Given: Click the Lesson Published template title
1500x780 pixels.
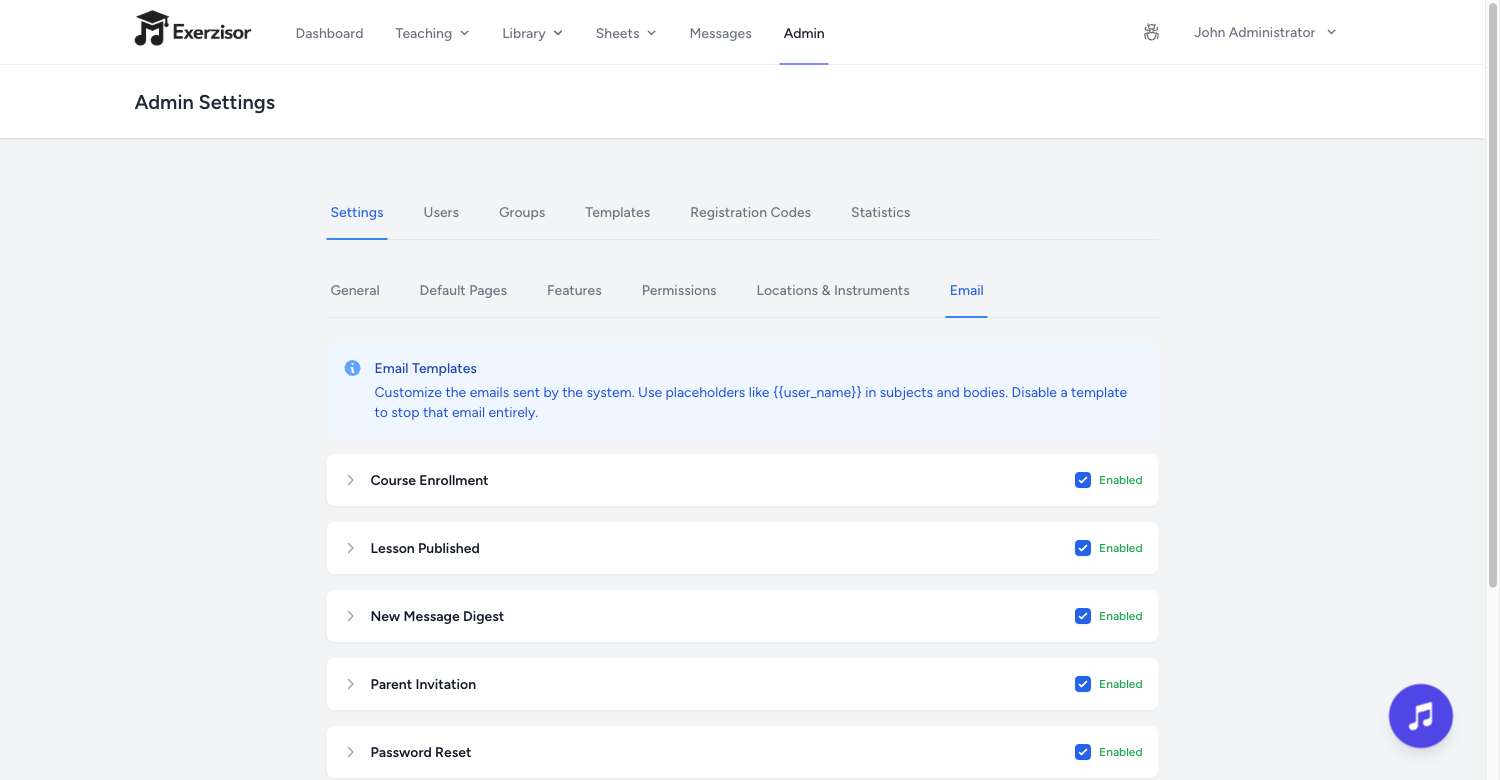Looking at the screenshot, I should click(425, 548).
